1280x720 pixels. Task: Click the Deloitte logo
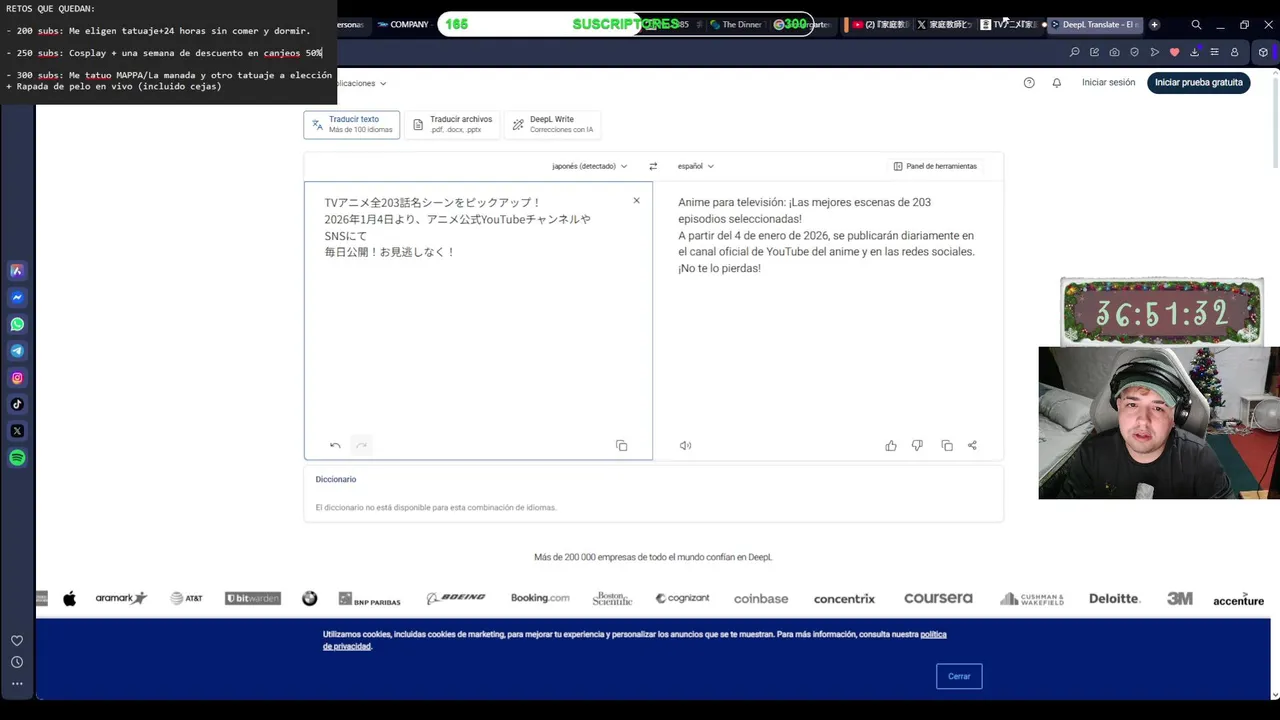[x=1114, y=598]
